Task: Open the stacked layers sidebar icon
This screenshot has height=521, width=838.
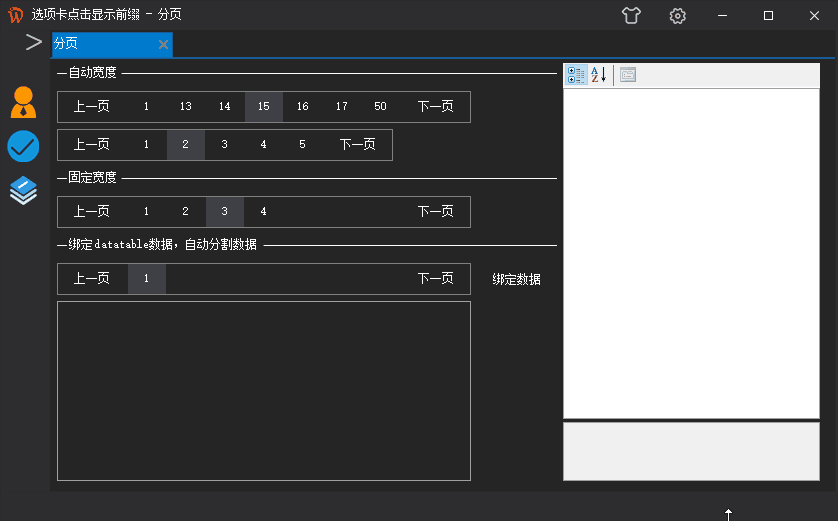Action: coord(23,190)
